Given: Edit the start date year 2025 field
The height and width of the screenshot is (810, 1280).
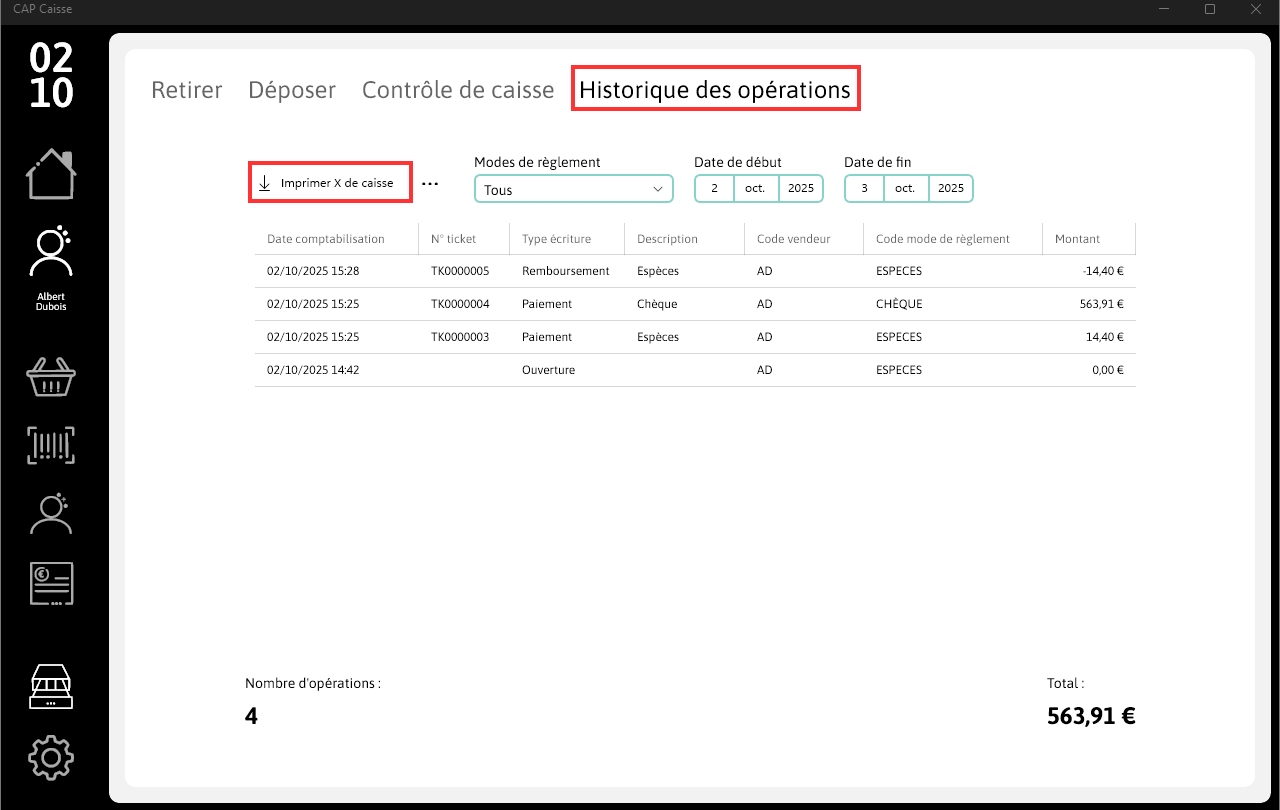Looking at the screenshot, I should [x=800, y=188].
